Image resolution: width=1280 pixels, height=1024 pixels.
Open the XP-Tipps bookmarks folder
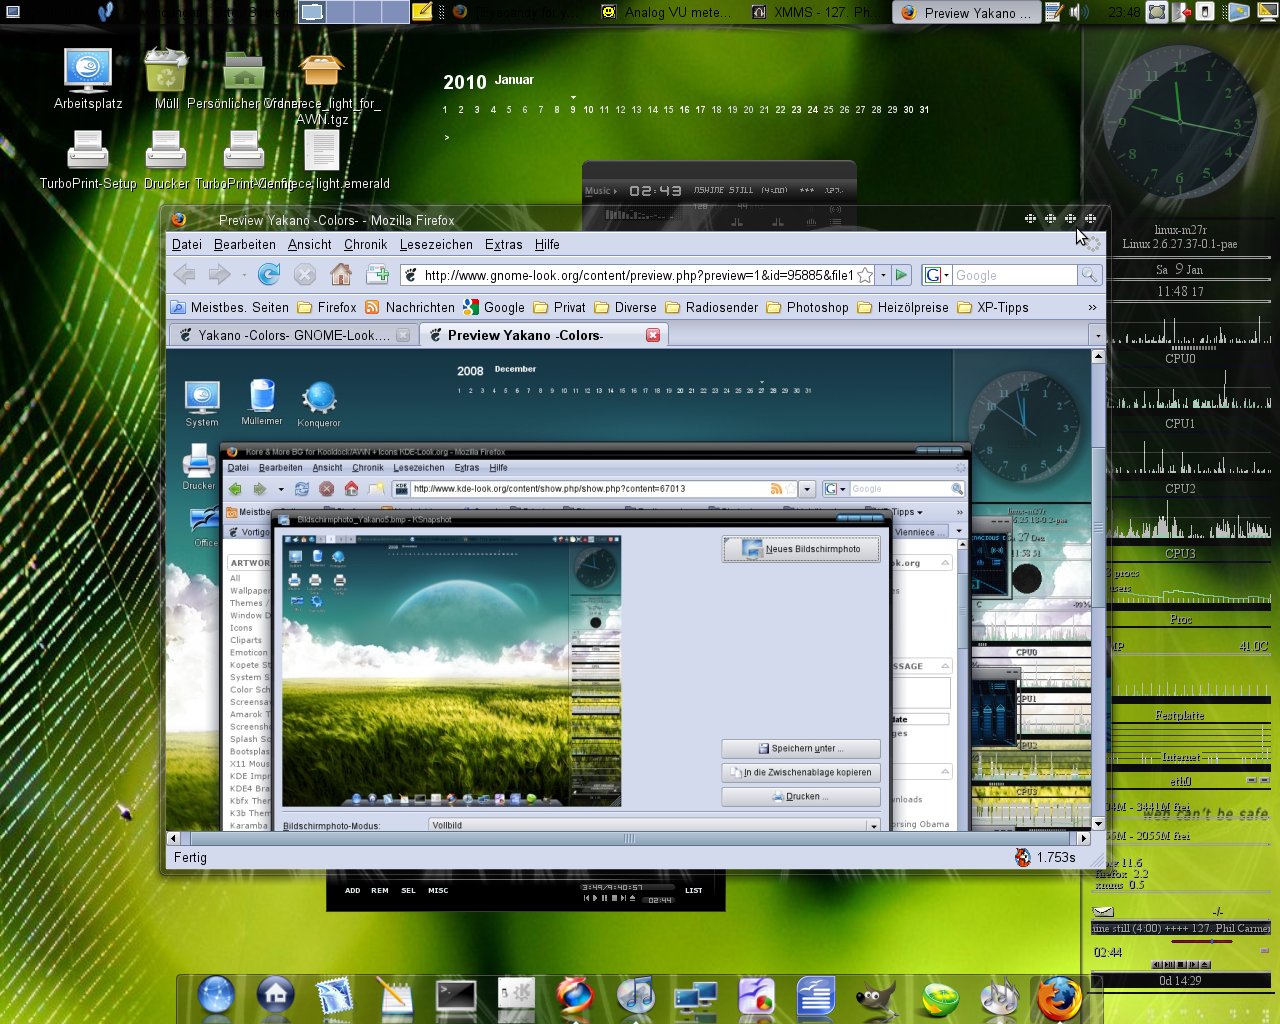992,307
